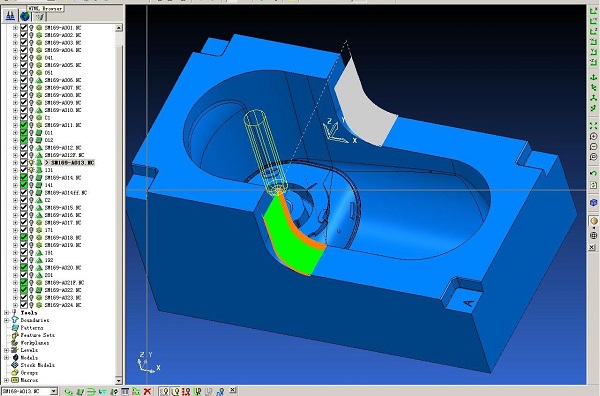
Task: Select the Workplanes entry
Action: (x=35, y=342)
